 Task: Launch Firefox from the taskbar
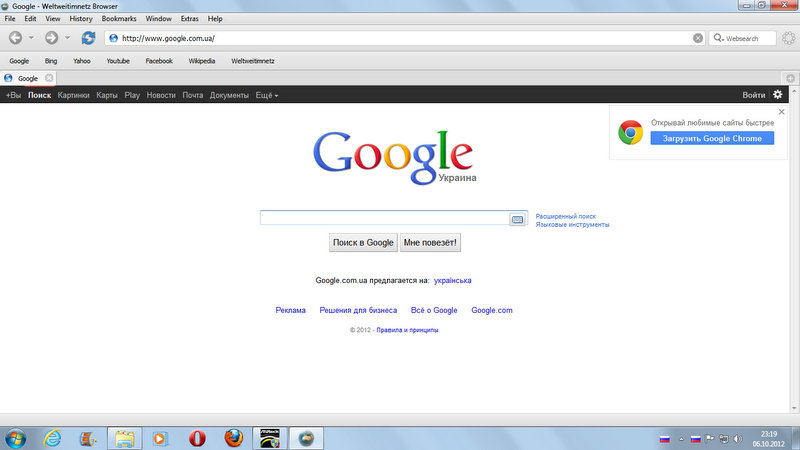click(x=234, y=438)
